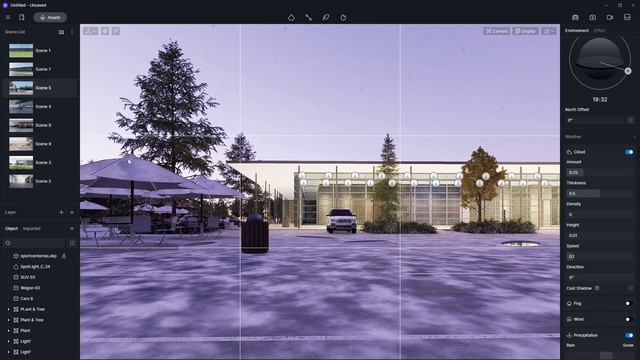Expand the first Plant & Tree group
The width and height of the screenshot is (640, 360).
tap(9, 309)
